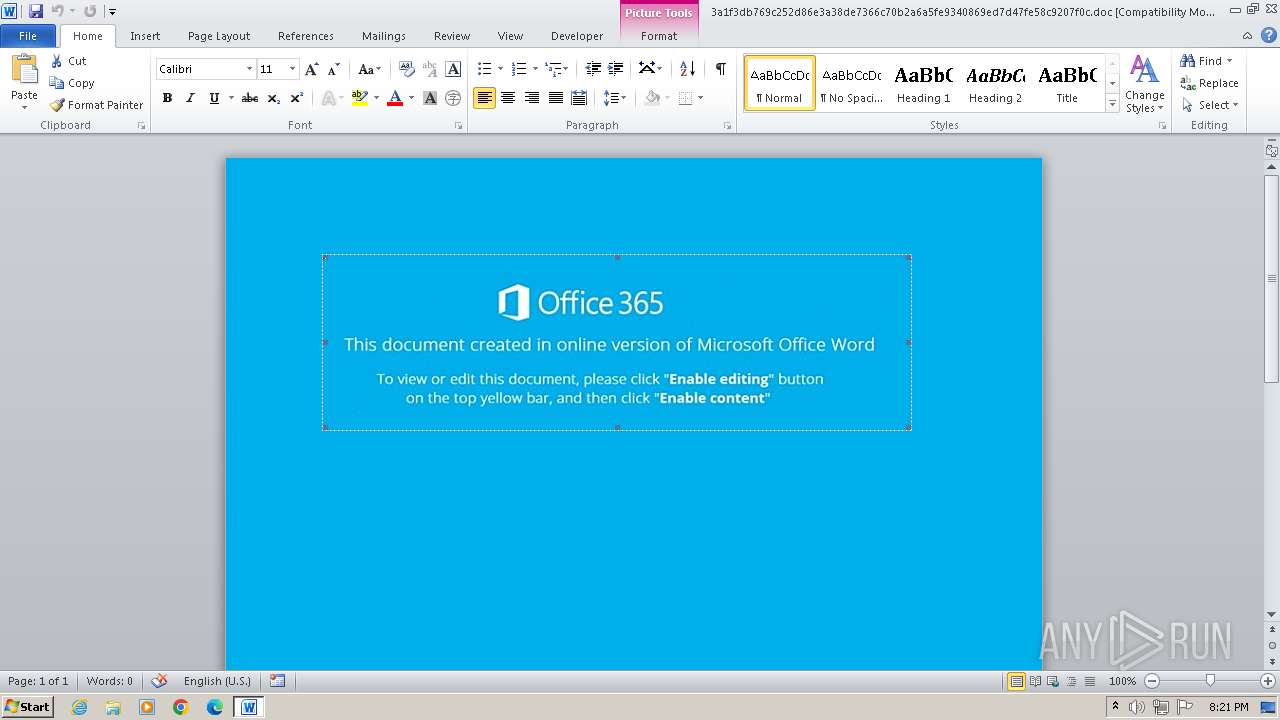Screen dimensions: 1280x720
Task: Apply the Heading 1 style
Action: click(x=923, y=82)
